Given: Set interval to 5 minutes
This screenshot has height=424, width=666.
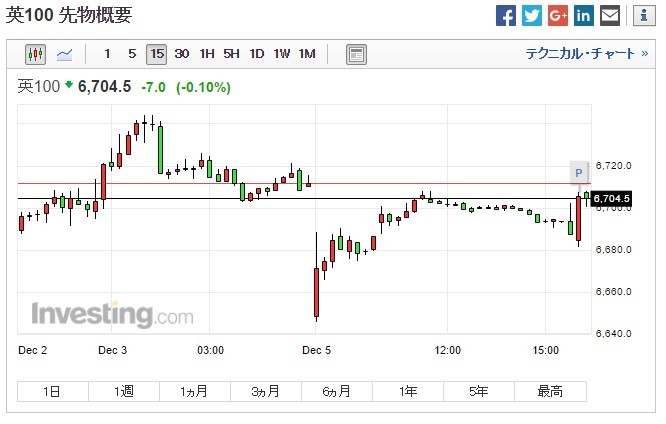Looking at the screenshot, I should pyautogui.click(x=132, y=54).
